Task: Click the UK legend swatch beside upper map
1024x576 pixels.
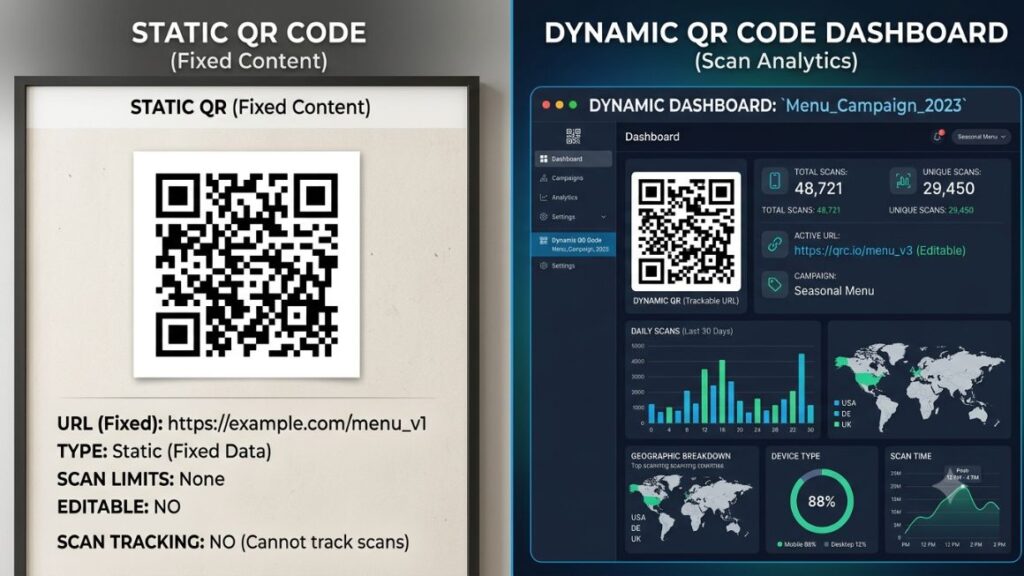Action: point(837,424)
